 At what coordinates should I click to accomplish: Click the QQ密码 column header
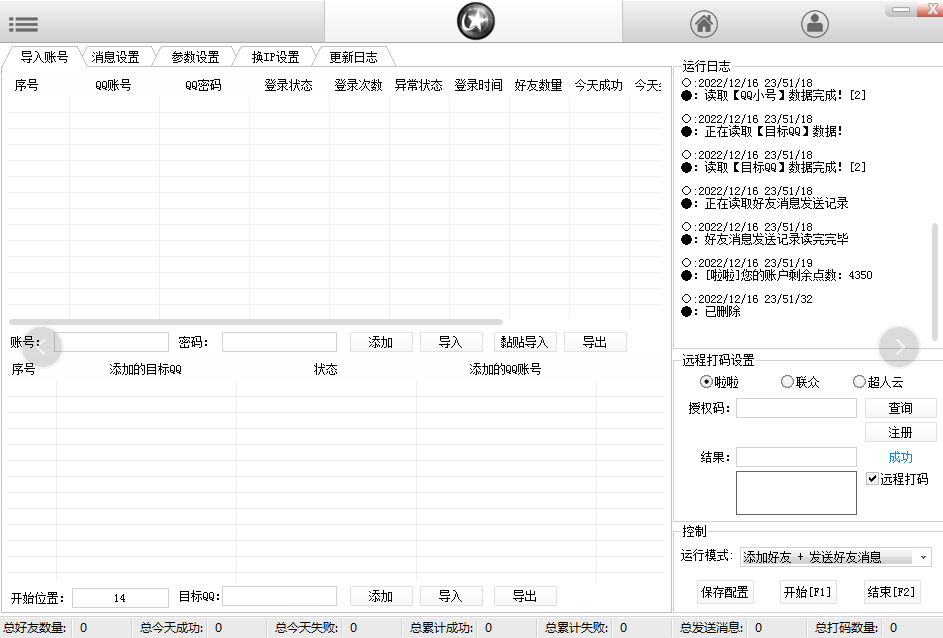click(x=203, y=85)
